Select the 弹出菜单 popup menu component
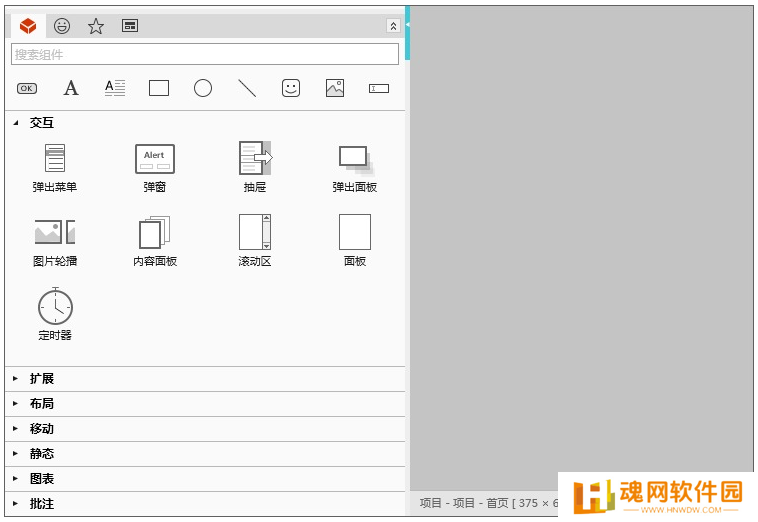 coord(55,168)
